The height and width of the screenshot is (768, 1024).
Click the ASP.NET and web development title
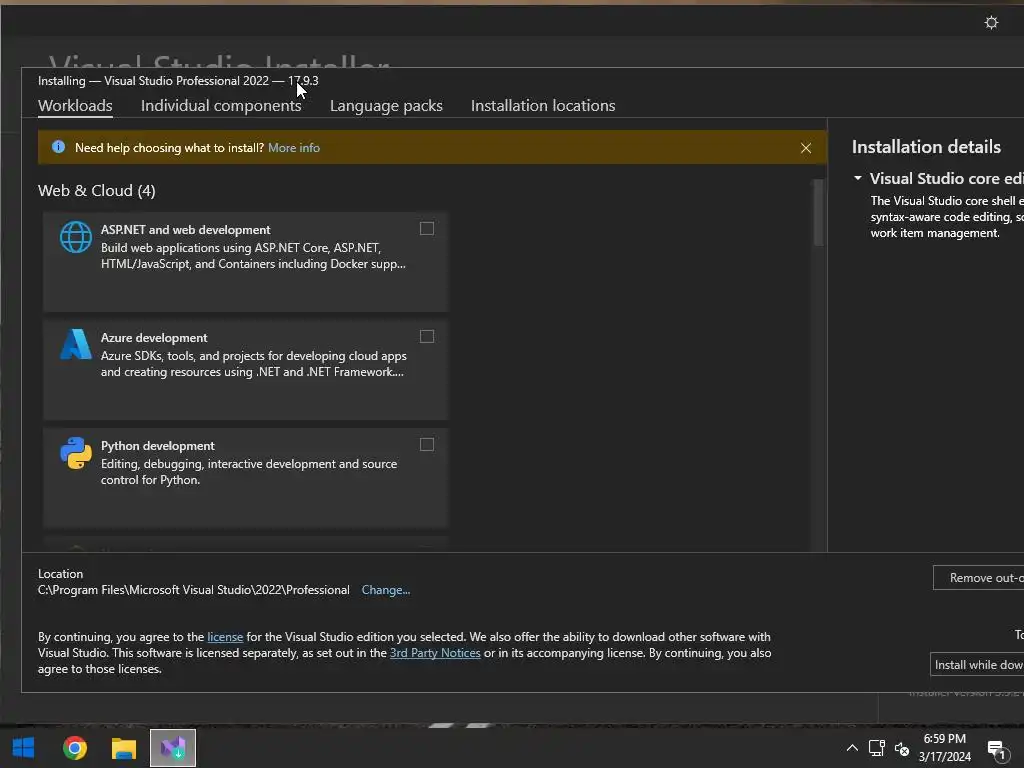(x=185, y=230)
